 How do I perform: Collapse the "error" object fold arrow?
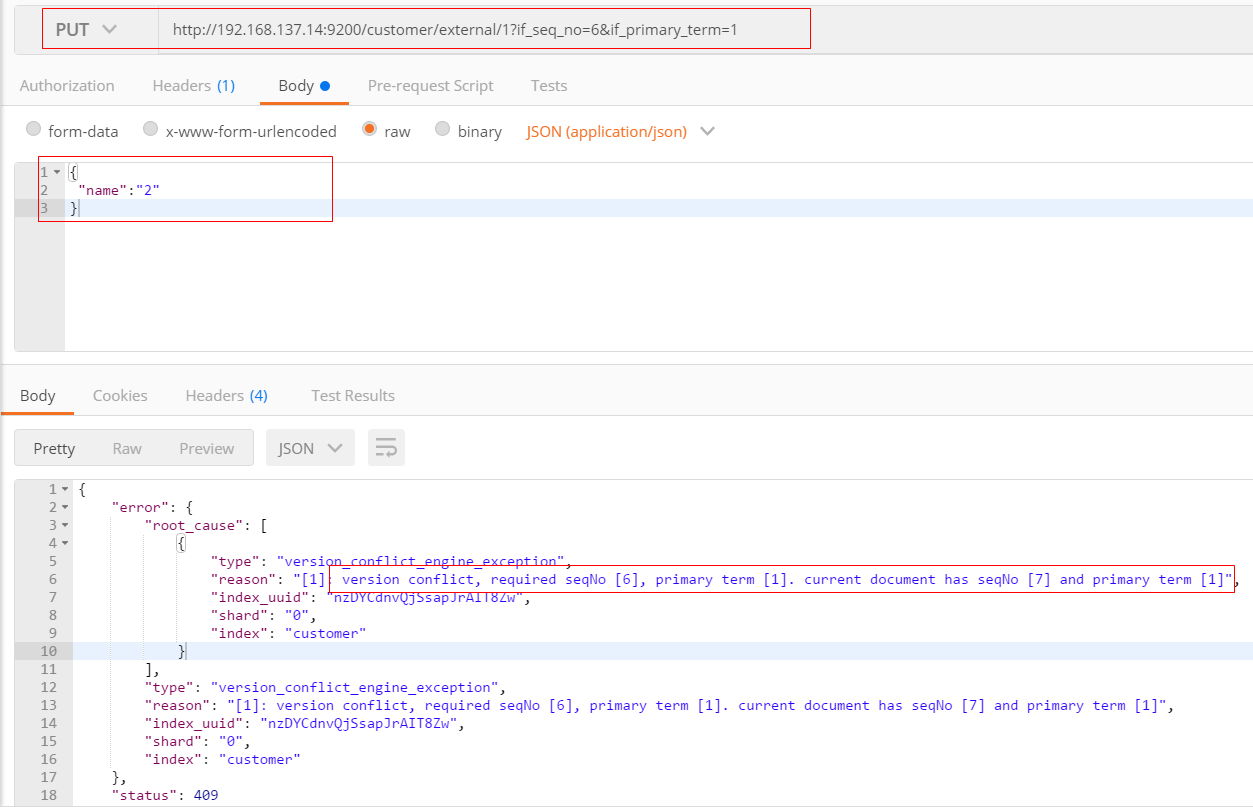[66, 508]
